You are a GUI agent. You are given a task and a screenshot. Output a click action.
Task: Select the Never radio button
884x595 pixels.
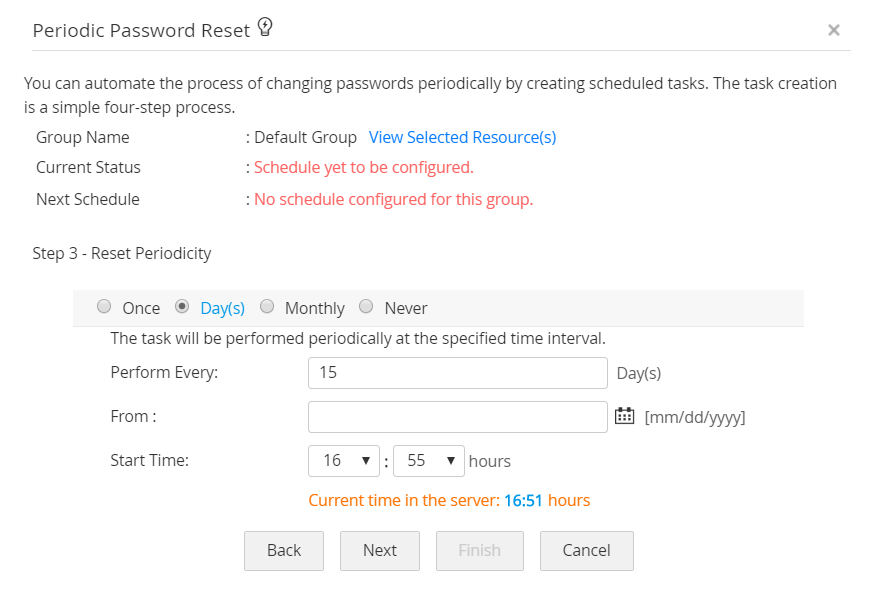click(x=366, y=307)
